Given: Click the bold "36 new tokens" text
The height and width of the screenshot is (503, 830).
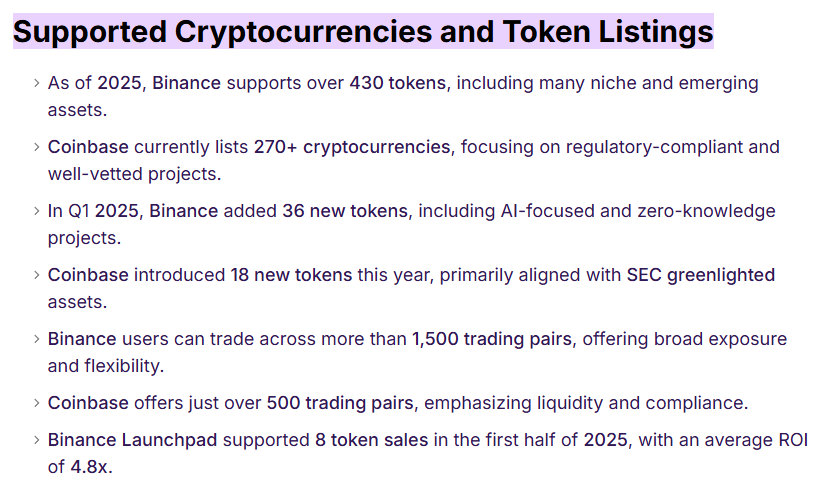Looking at the screenshot, I should pyautogui.click(x=345, y=211).
